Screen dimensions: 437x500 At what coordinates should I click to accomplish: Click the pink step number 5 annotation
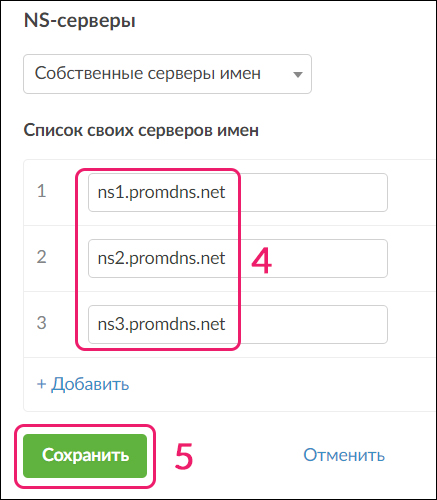click(184, 456)
